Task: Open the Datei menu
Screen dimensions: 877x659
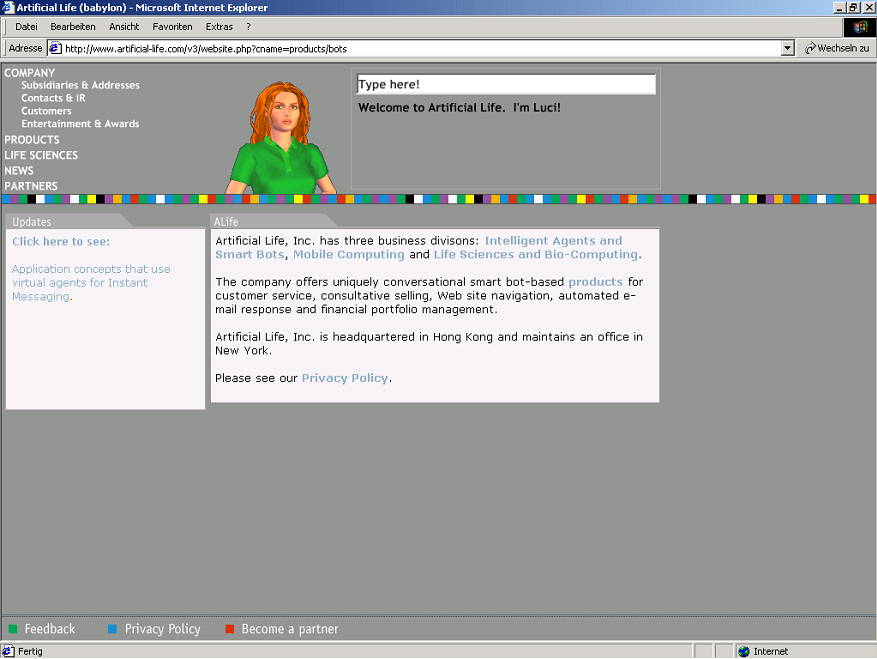Action: (26, 27)
